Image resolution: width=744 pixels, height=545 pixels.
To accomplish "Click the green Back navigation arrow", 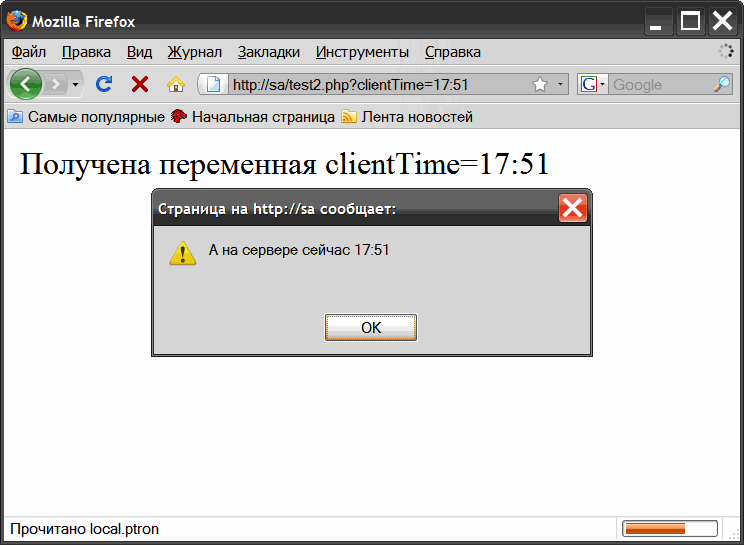I will pyautogui.click(x=25, y=84).
